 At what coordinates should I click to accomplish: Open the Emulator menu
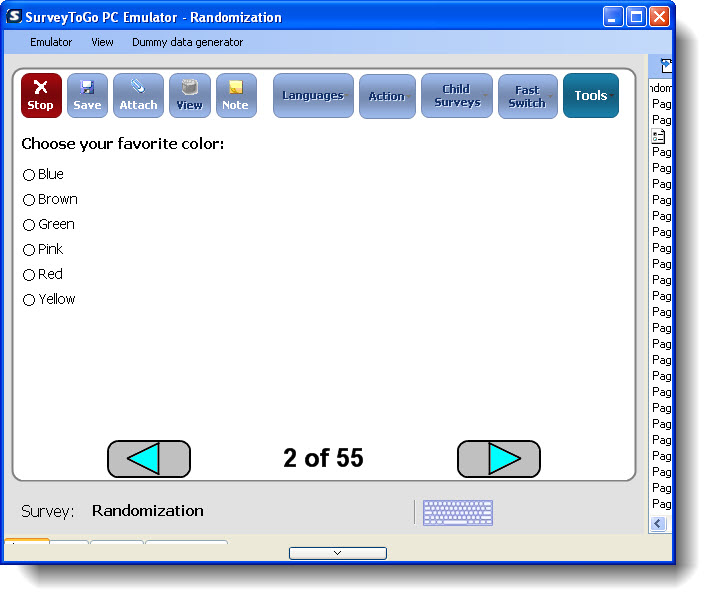(x=51, y=42)
